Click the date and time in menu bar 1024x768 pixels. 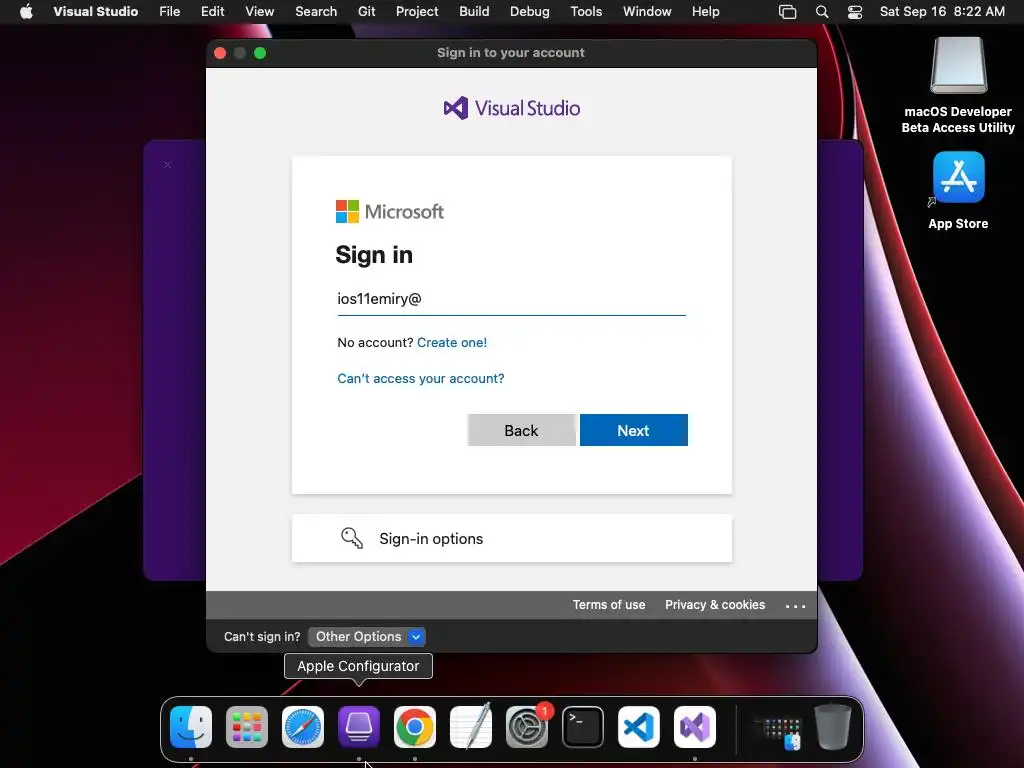942,11
